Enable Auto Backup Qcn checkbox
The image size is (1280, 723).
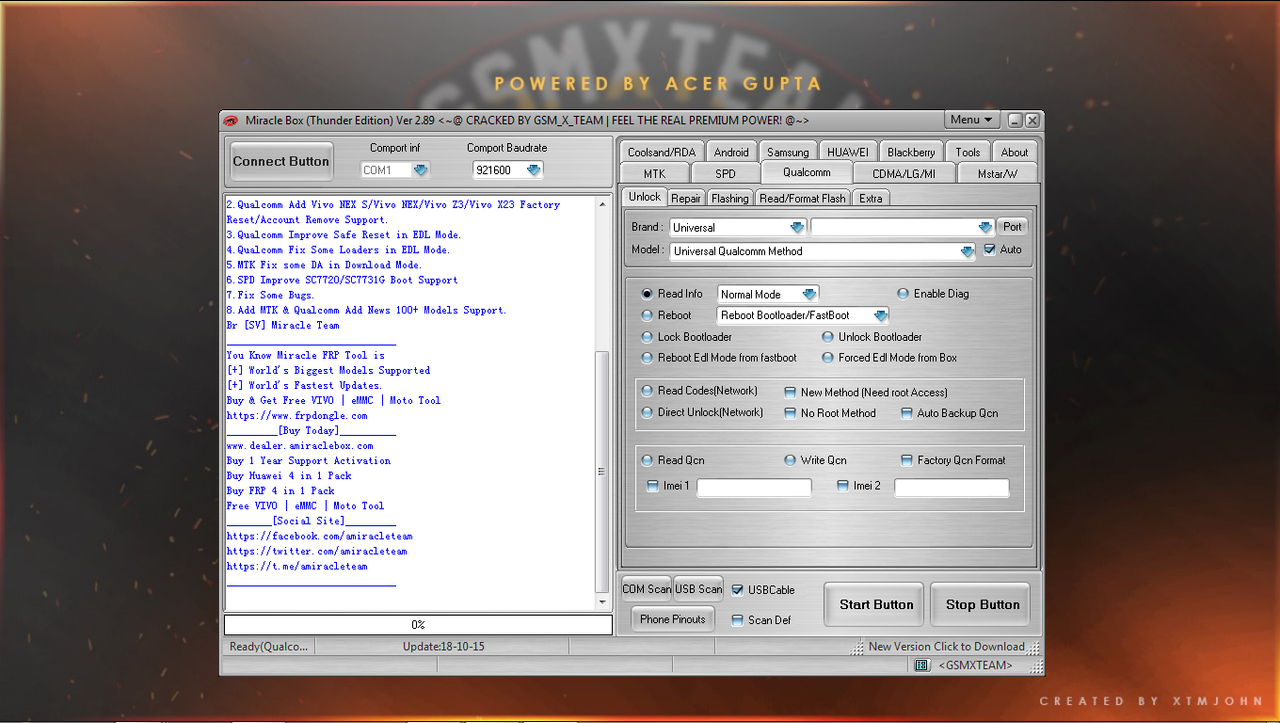907,413
